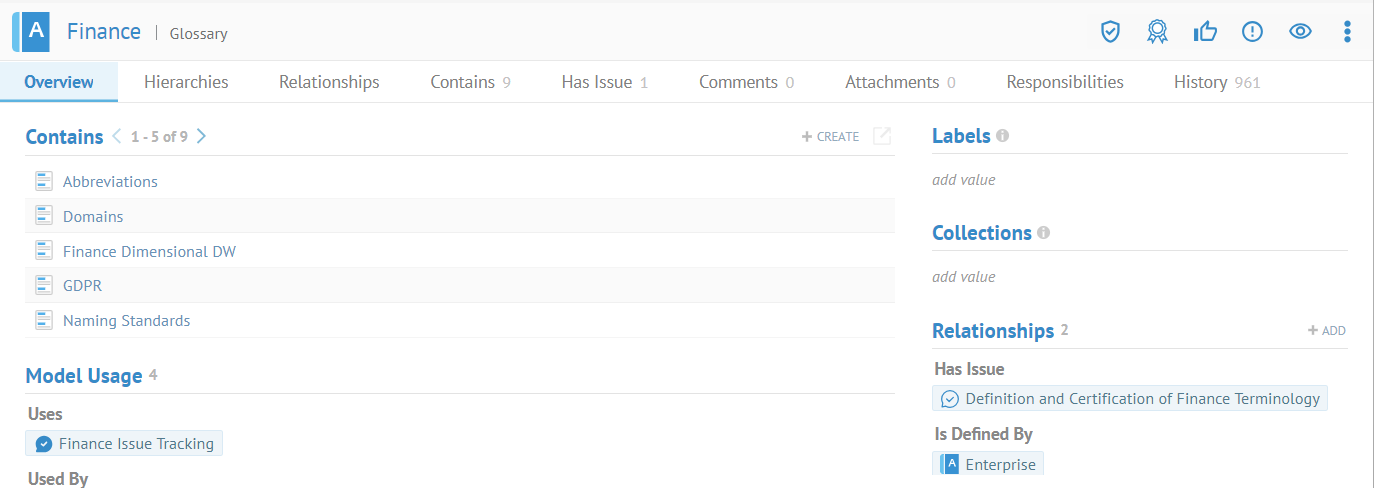This screenshot has height=488, width=1374.
Task: Open the Finance Issue Tracking link
Action: pyautogui.click(x=136, y=443)
